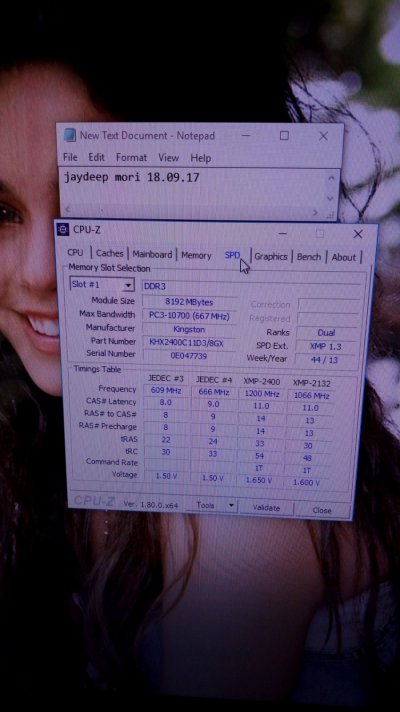This screenshot has width=400, height=712.
Task: Click the XMP-2400 frequency 1200 MHz
Action: pos(262,394)
